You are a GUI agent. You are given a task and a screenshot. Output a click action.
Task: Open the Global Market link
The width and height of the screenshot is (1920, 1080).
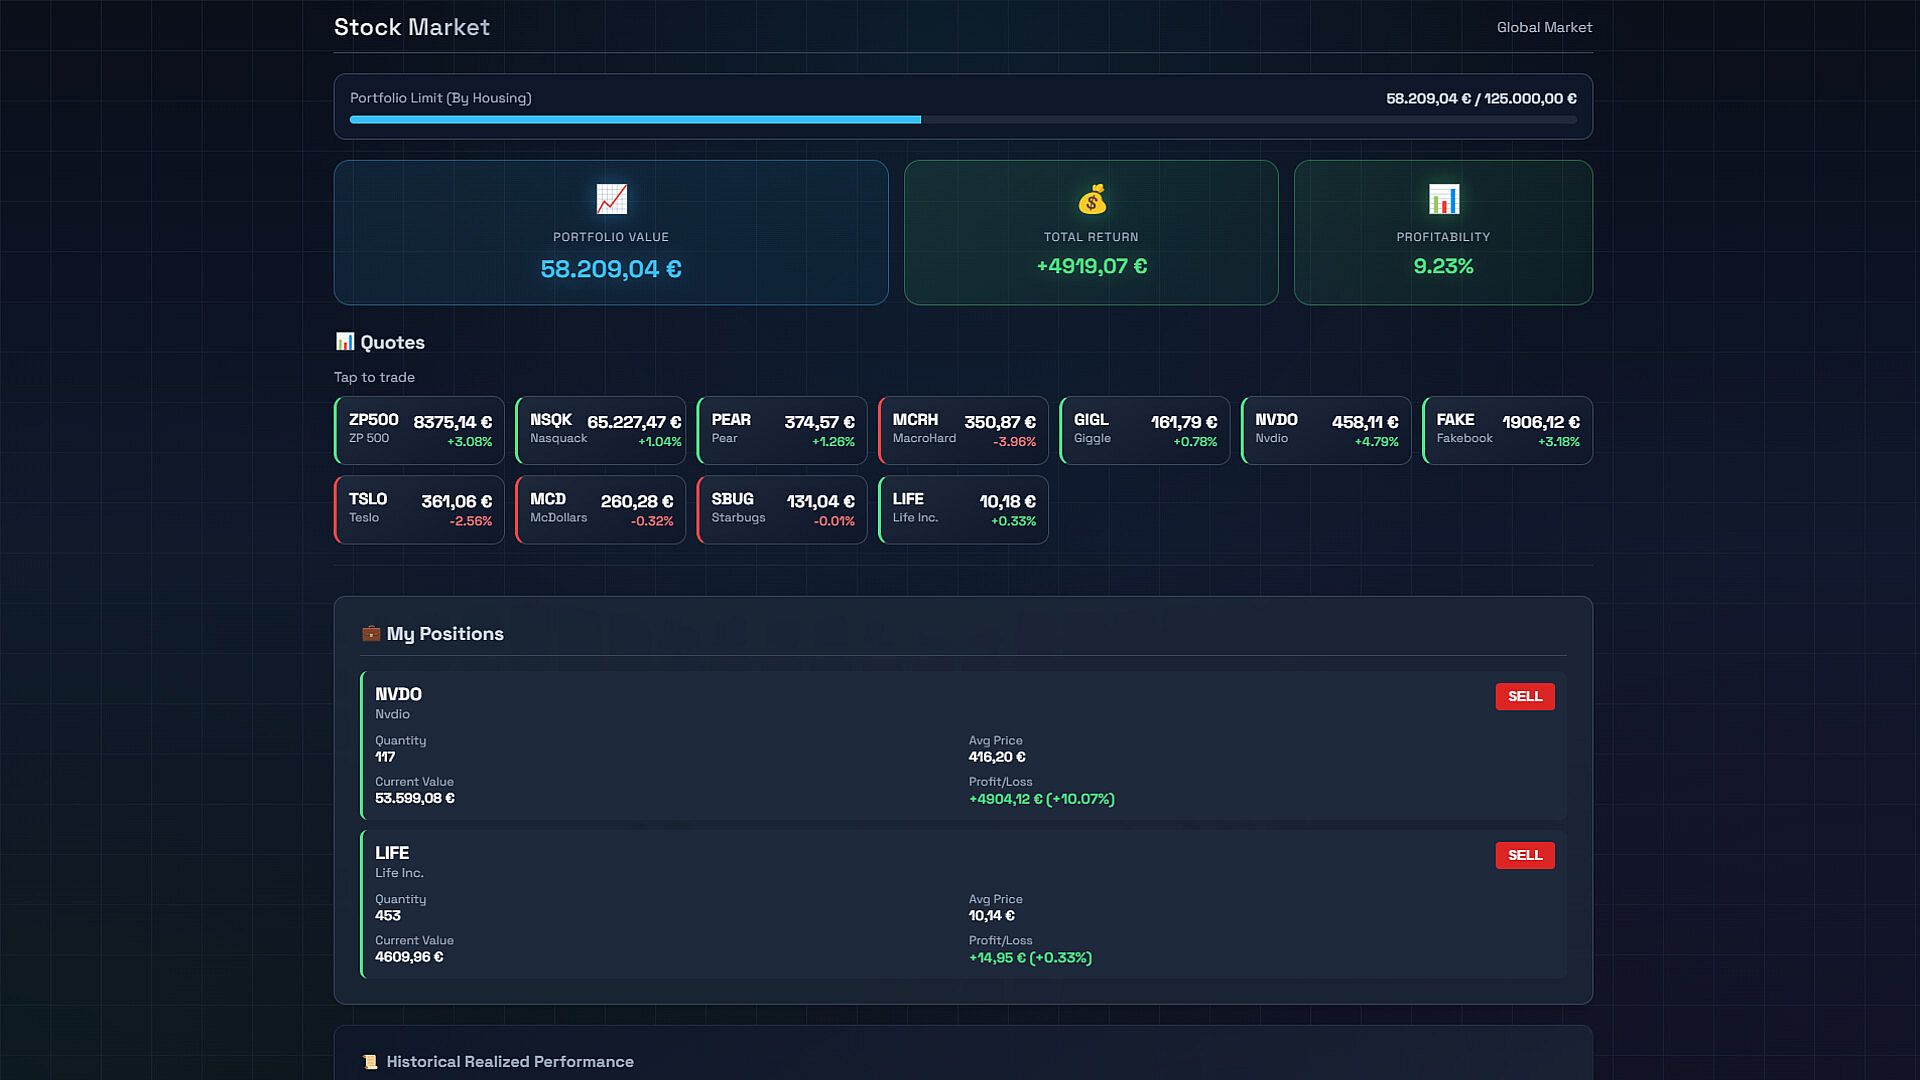tap(1543, 27)
